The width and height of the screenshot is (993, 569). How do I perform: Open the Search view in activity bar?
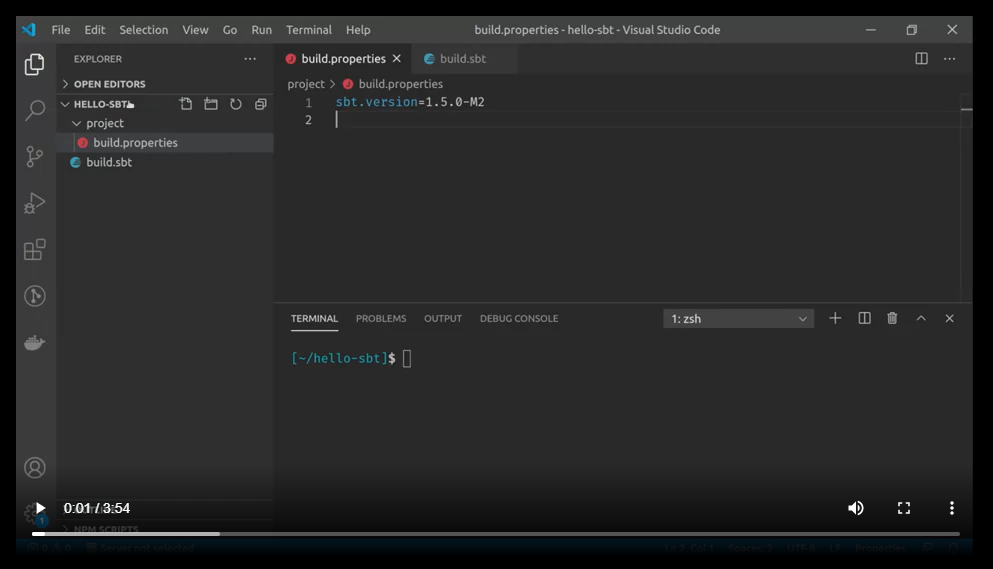click(35, 110)
